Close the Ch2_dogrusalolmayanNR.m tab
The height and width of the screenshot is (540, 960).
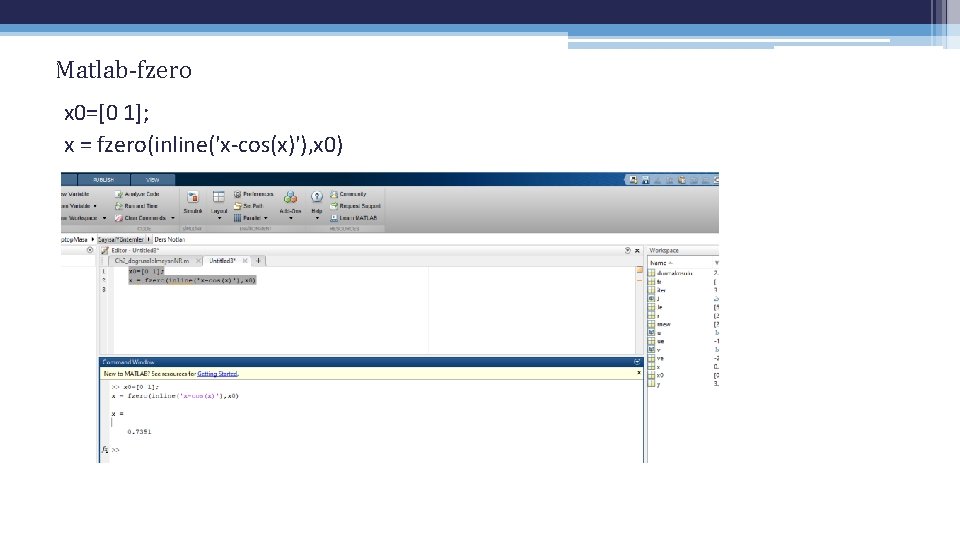198,261
